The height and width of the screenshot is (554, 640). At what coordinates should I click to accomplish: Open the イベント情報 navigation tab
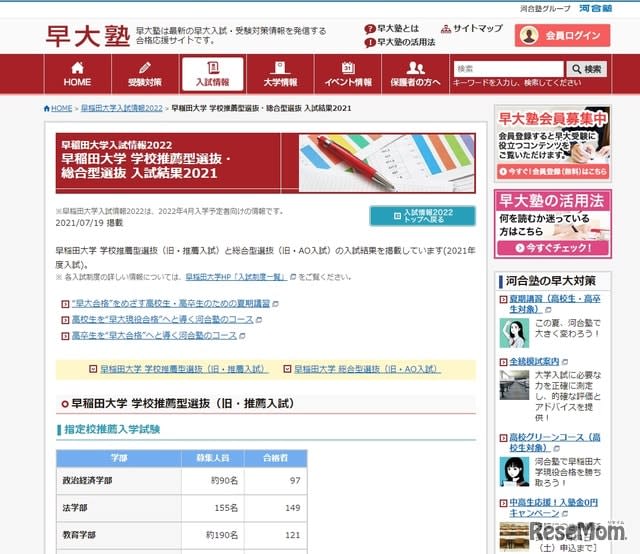[x=348, y=74]
